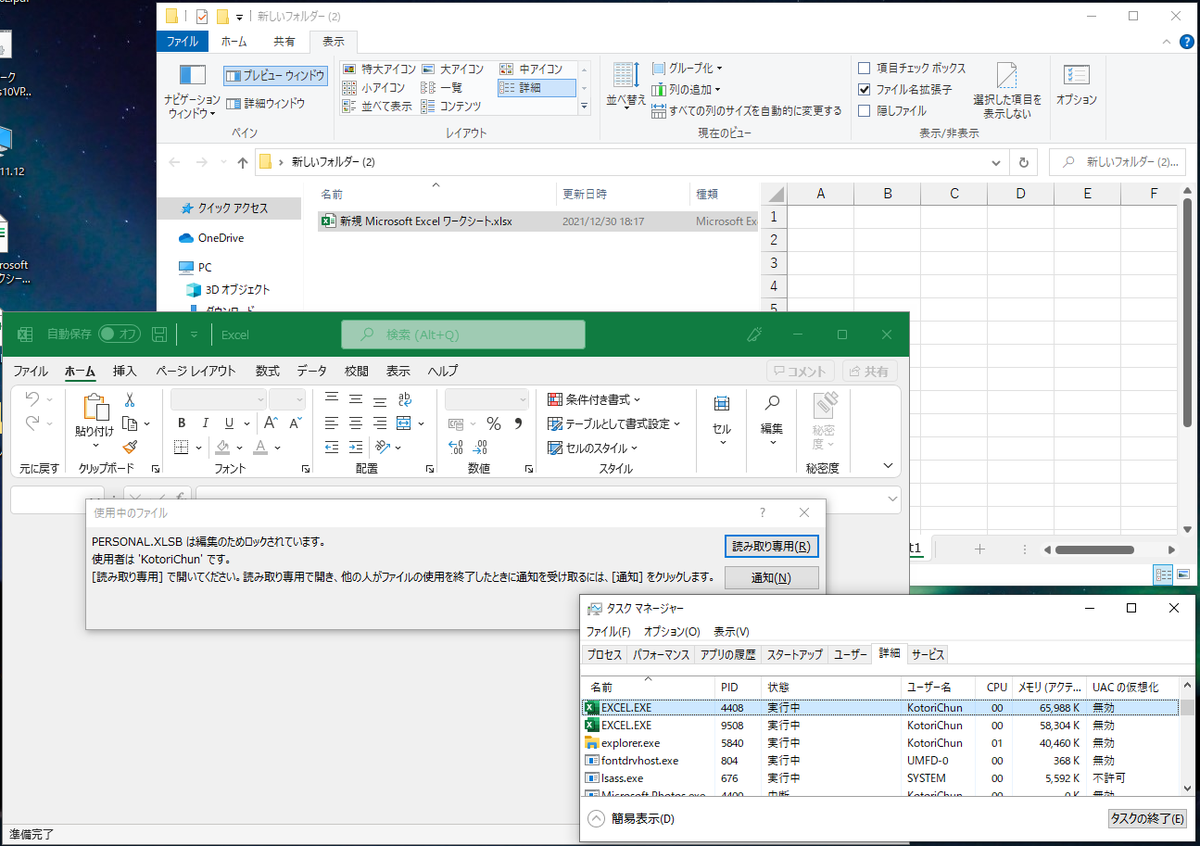The width and height of the screenshot is (1200, 846).
Task: Open Excel's 数式 tab
Action: 267,371
